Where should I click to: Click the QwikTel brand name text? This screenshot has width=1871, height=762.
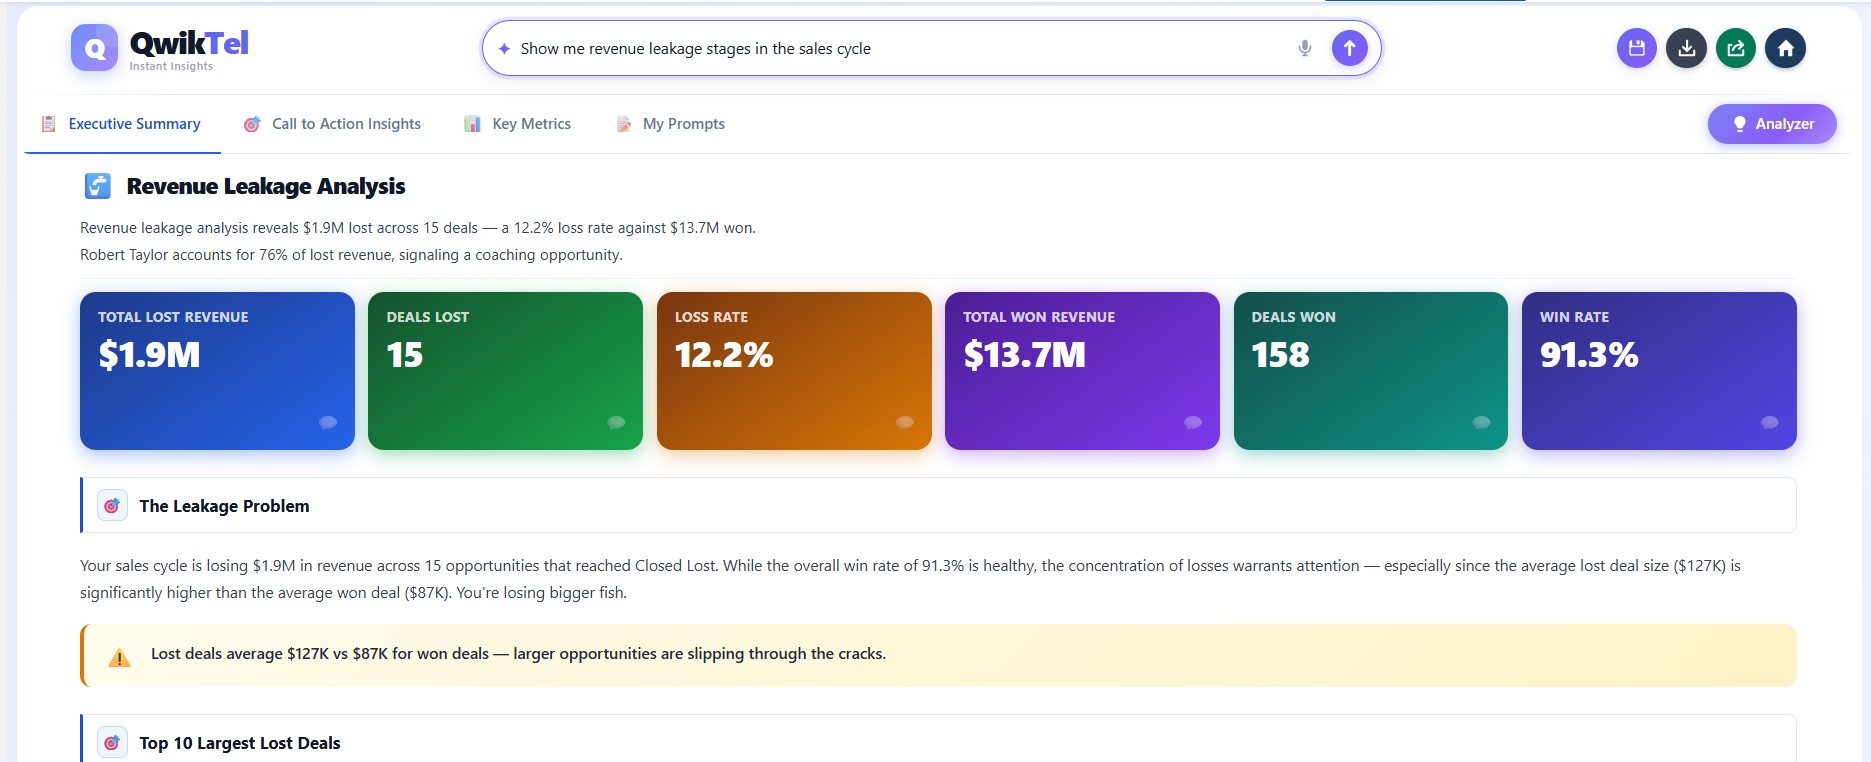189,43
